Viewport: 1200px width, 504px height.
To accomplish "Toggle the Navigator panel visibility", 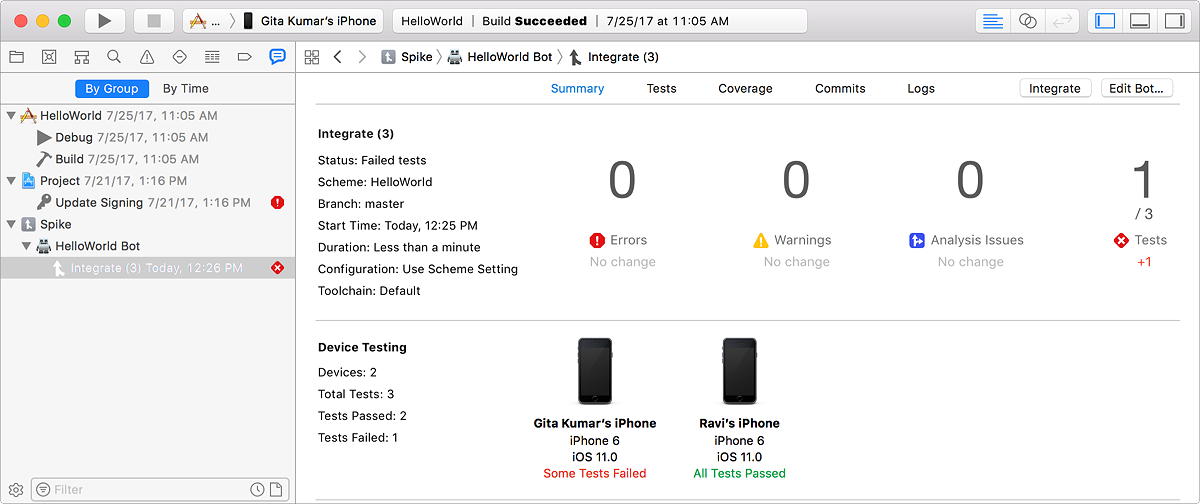I will coord(1105,21).
